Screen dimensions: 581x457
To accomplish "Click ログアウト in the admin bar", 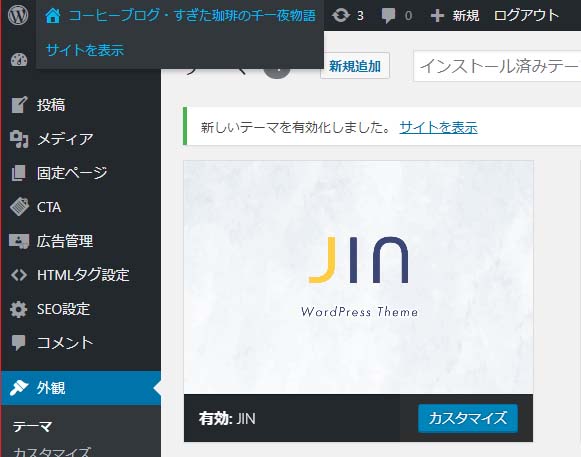I will (x=526, y=16).
